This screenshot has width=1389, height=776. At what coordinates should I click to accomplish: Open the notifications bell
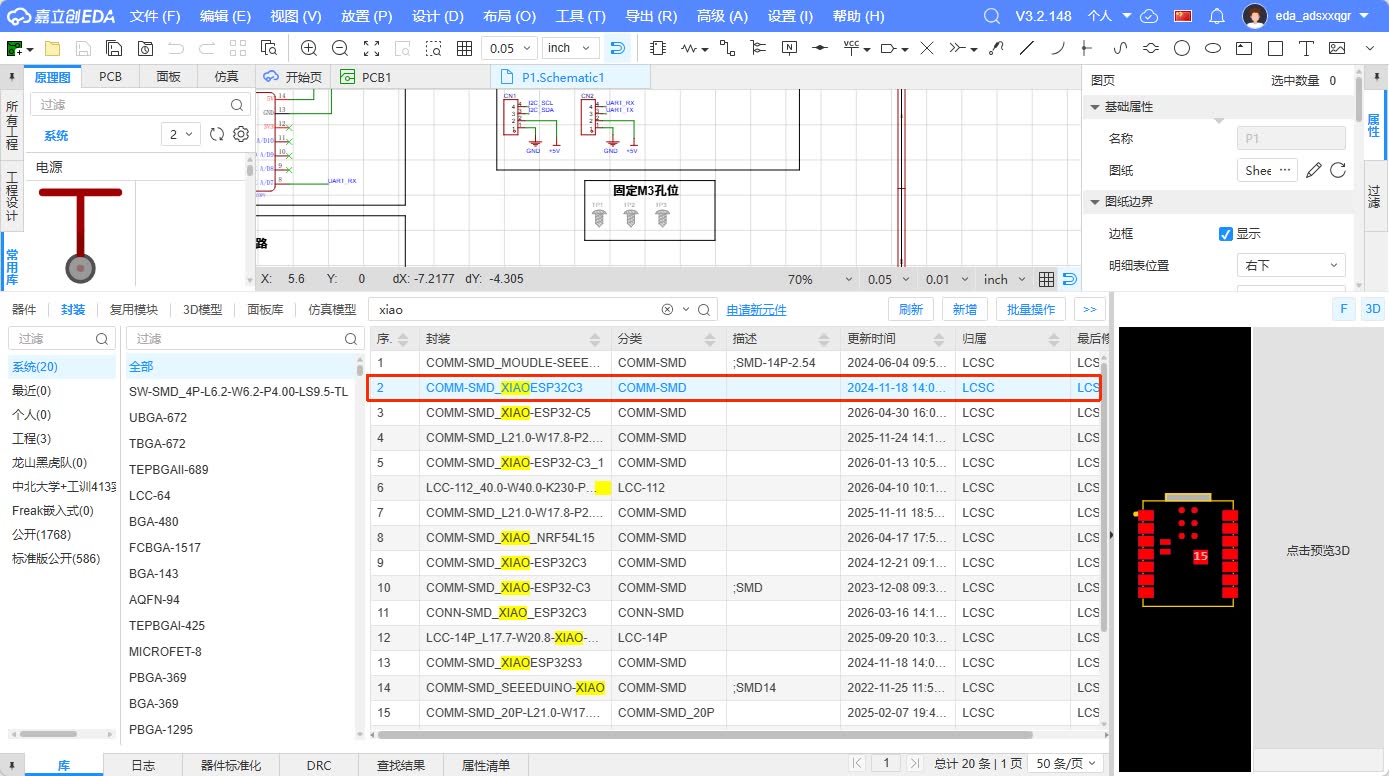[1217, 16]
